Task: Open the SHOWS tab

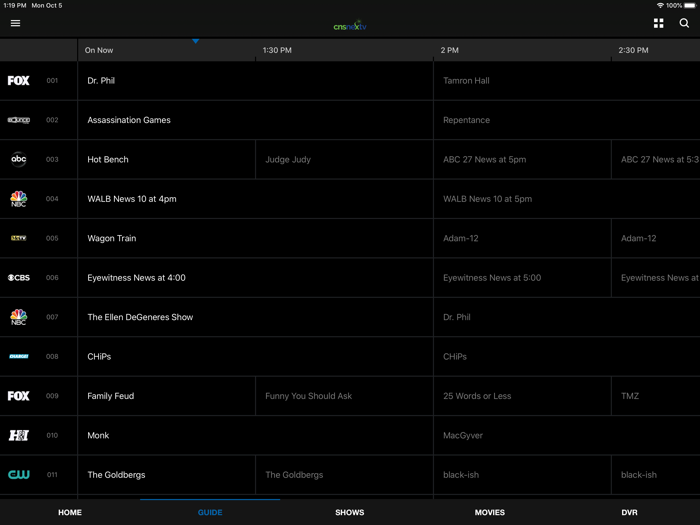Action: coord(350,512)
